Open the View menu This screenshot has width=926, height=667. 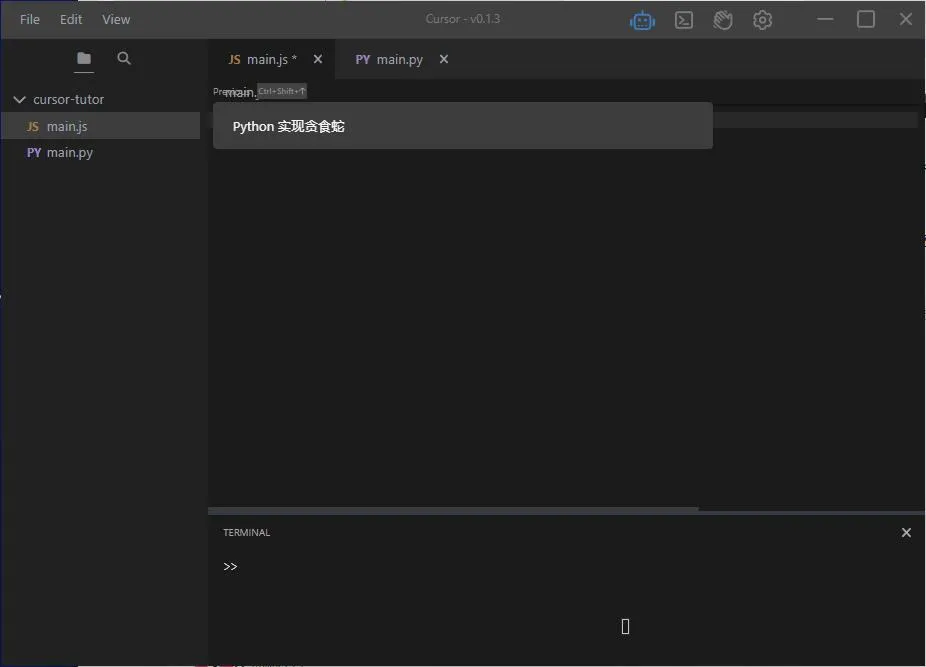(116, 20)
